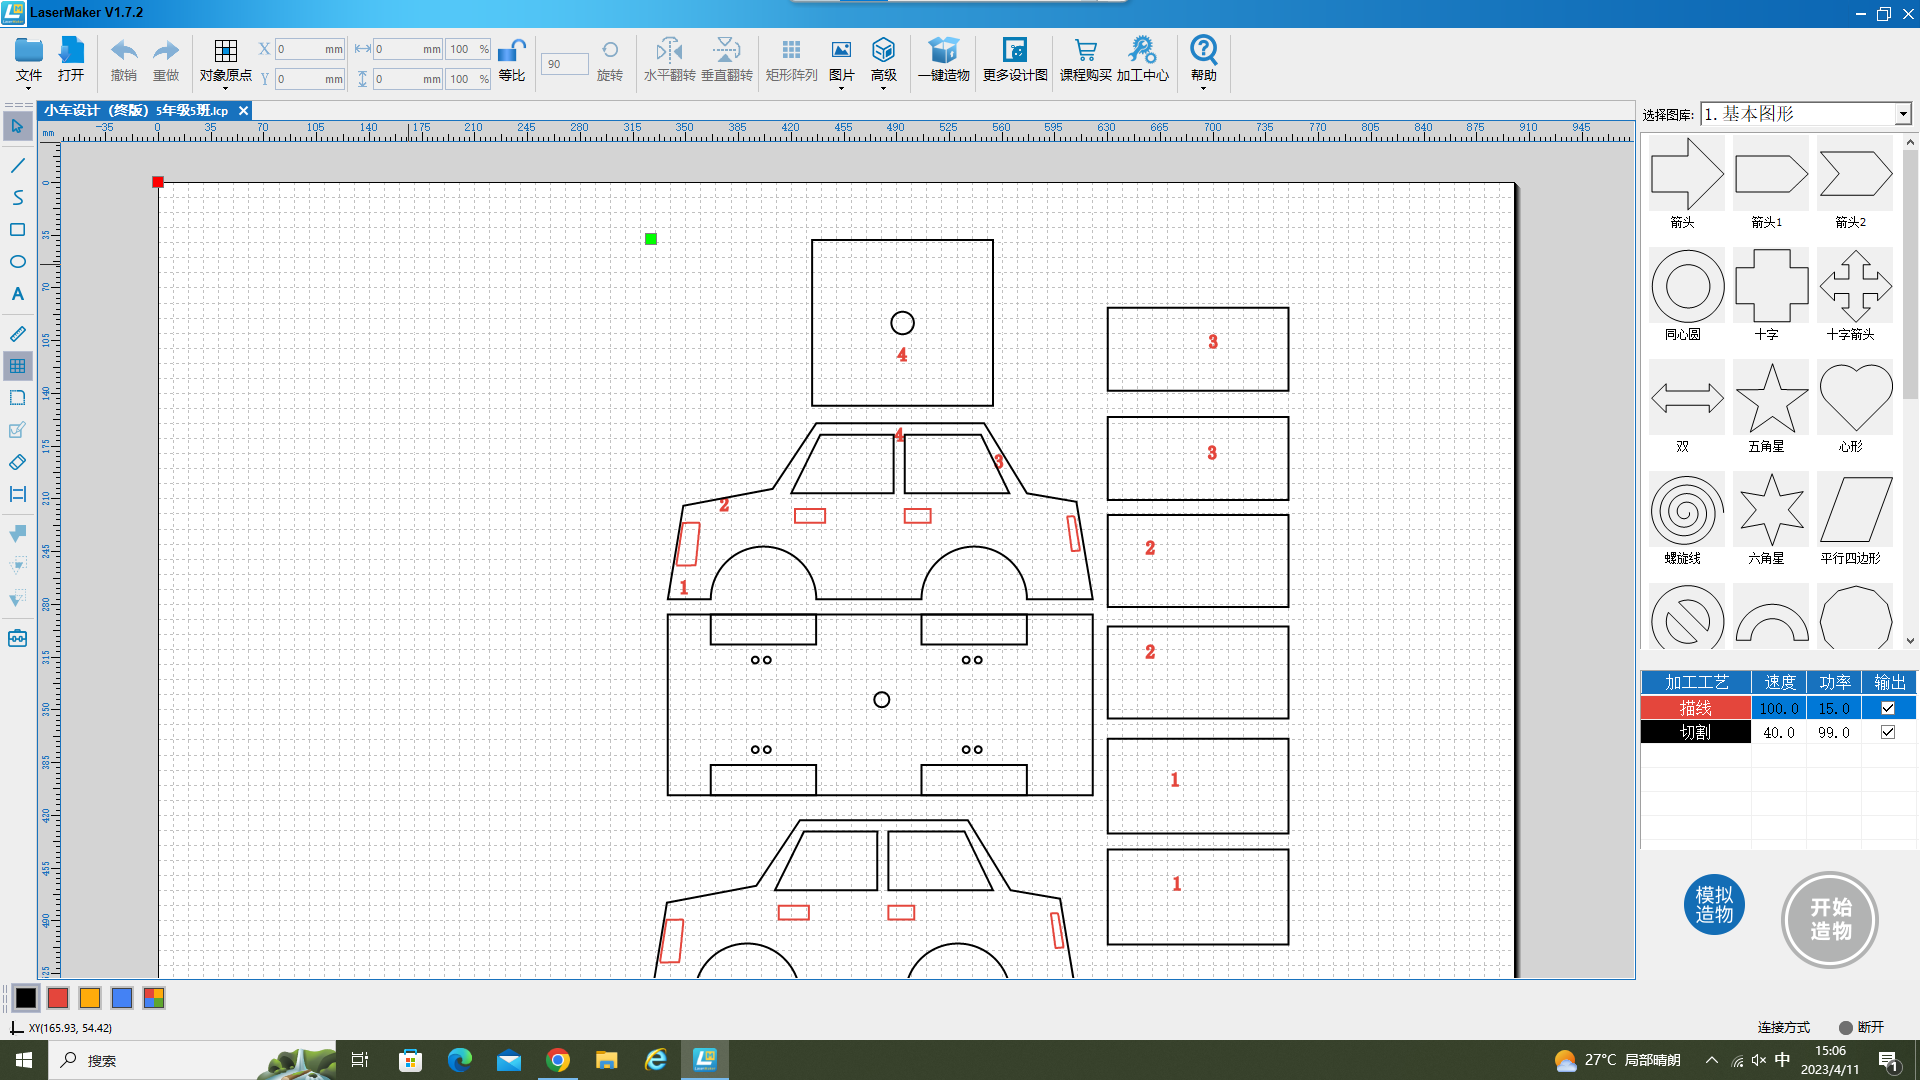This screenshot has height=1080, width=1920.
Task: Open 课程购买 course purchase
Action: pos(1085,60)
